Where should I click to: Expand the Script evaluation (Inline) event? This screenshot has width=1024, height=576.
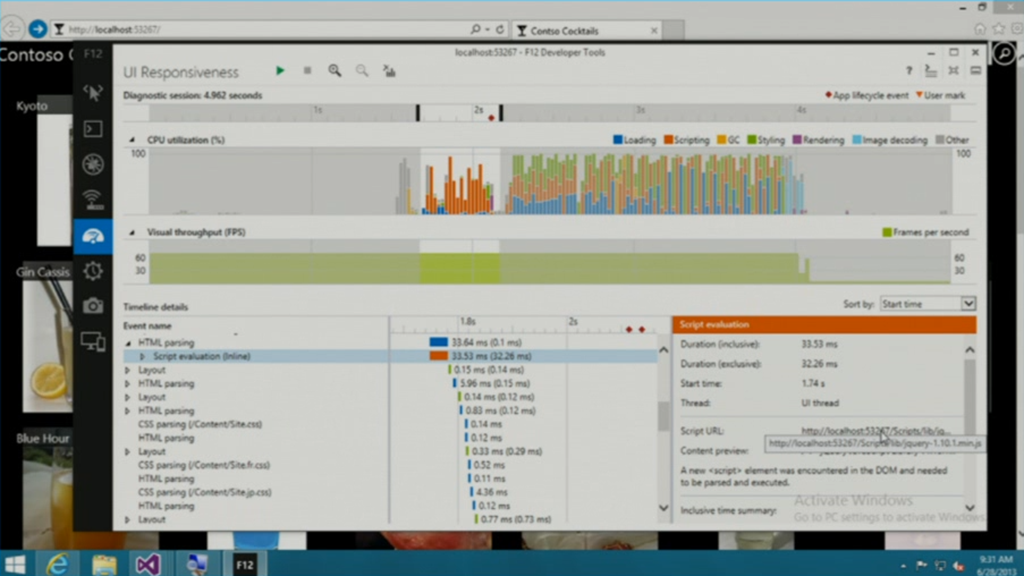[x=142, y=357]
